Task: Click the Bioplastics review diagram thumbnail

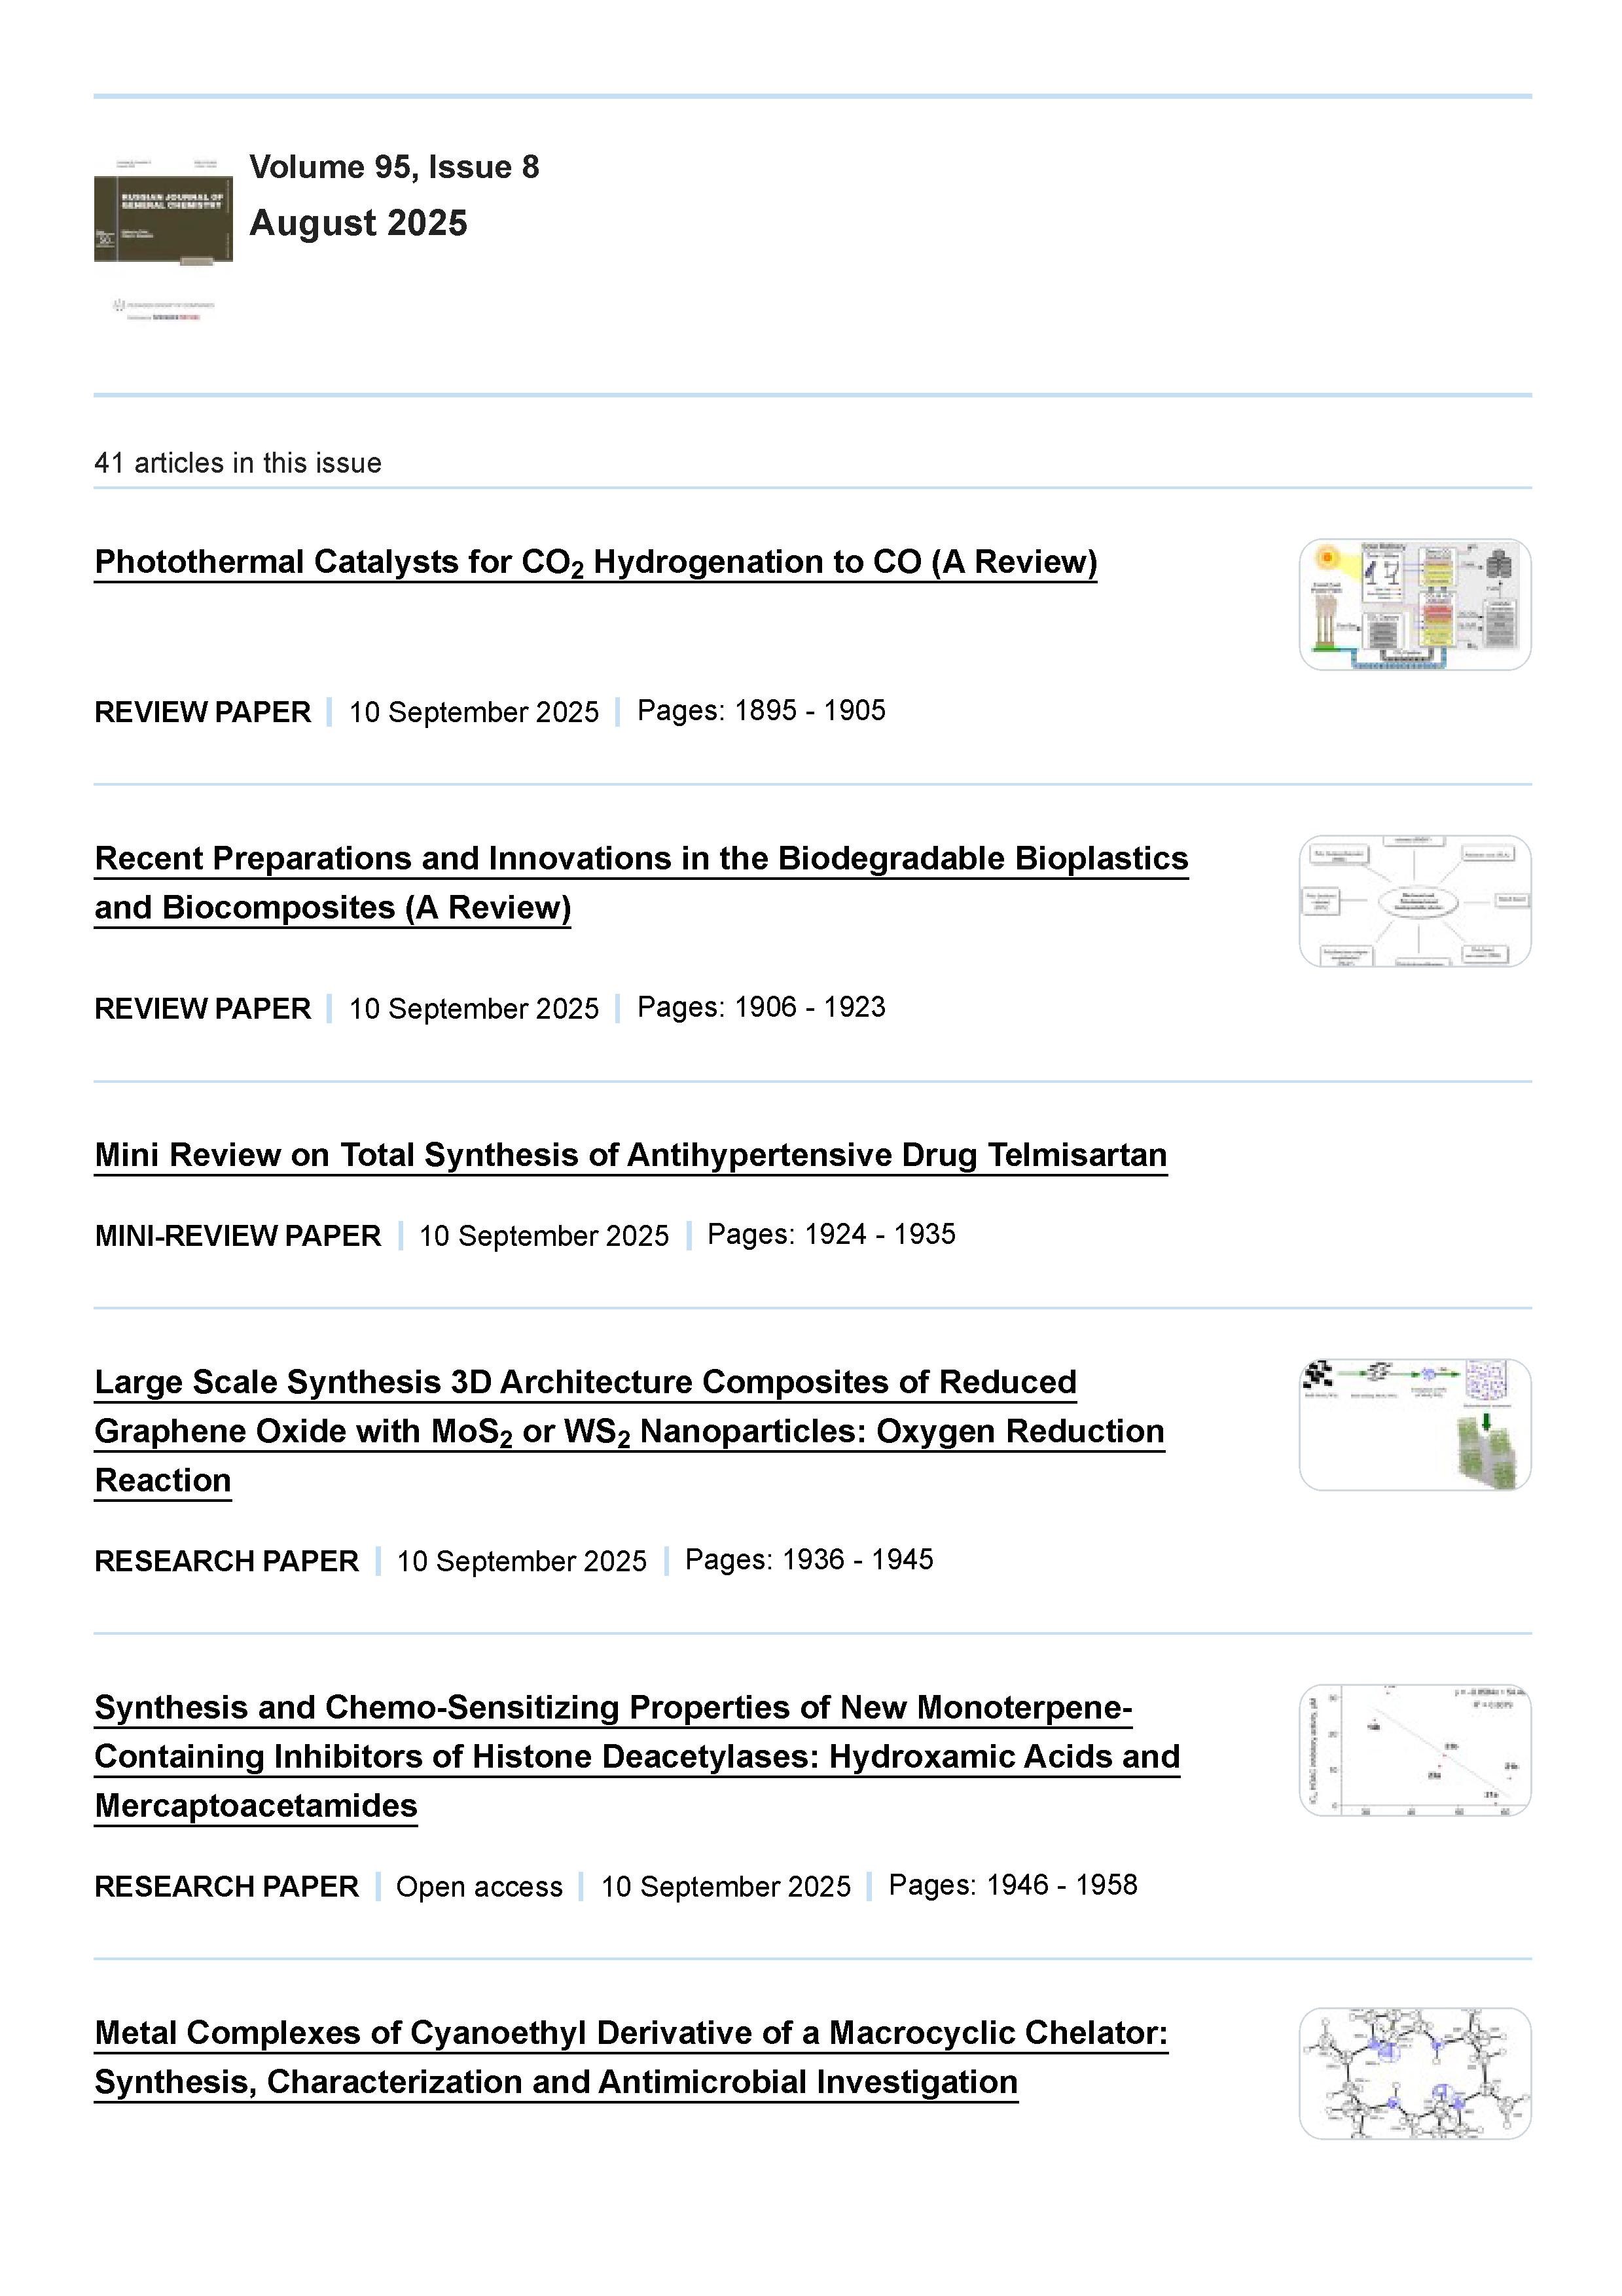Action: point(1414,901)
